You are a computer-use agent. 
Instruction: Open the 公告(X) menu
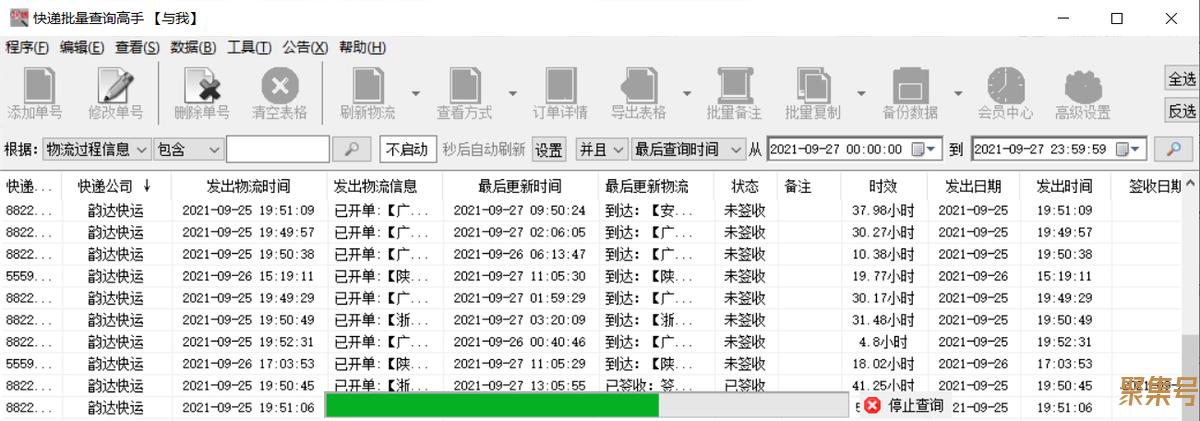[305, 47]
